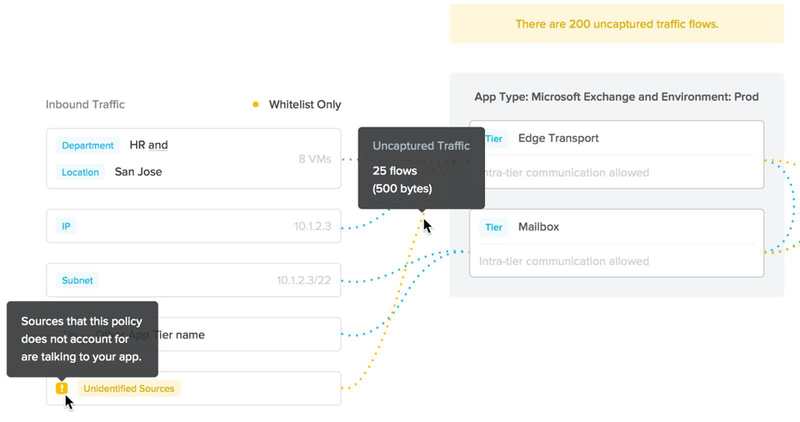This screenshot has width=800, height=422.
Task: Click the App Type Microsoft Exchange heading
Action: (616, 97)
